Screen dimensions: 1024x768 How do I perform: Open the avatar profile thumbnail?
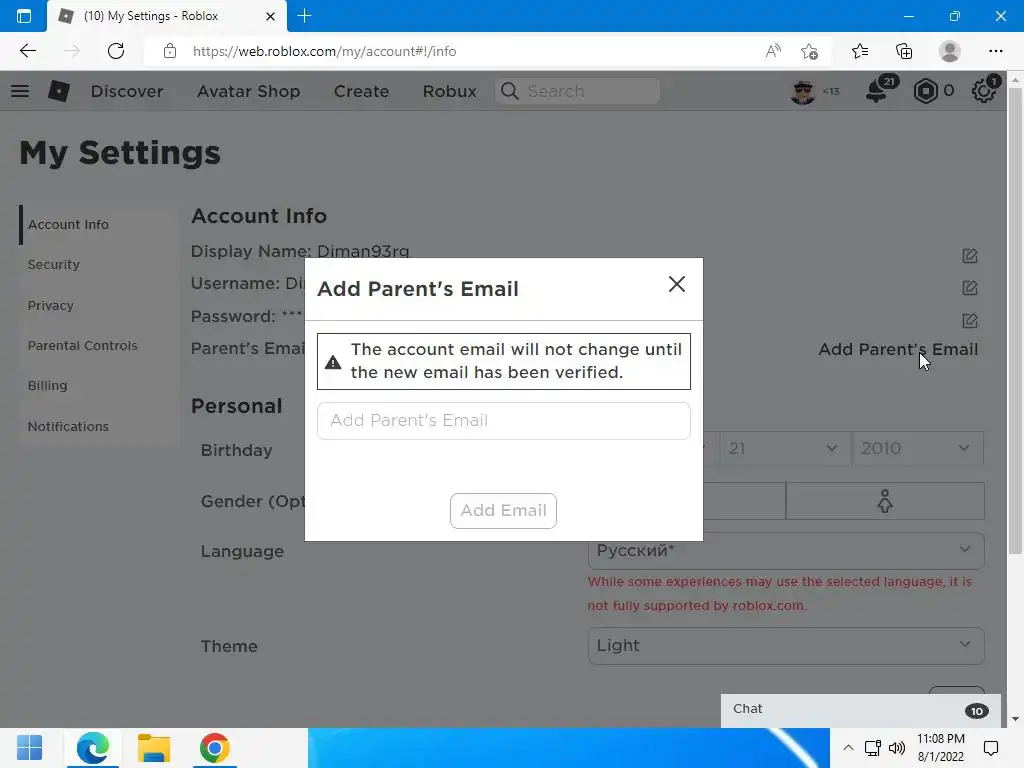point(803,91)
